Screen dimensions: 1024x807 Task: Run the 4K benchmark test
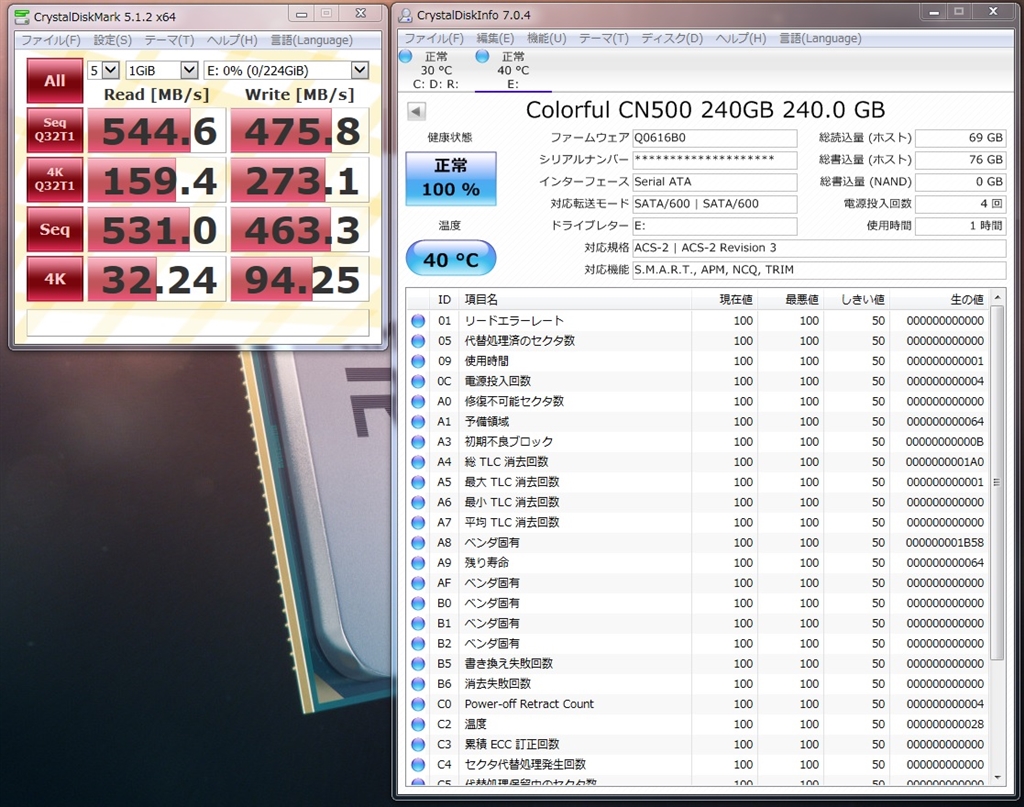coord(55,279)
